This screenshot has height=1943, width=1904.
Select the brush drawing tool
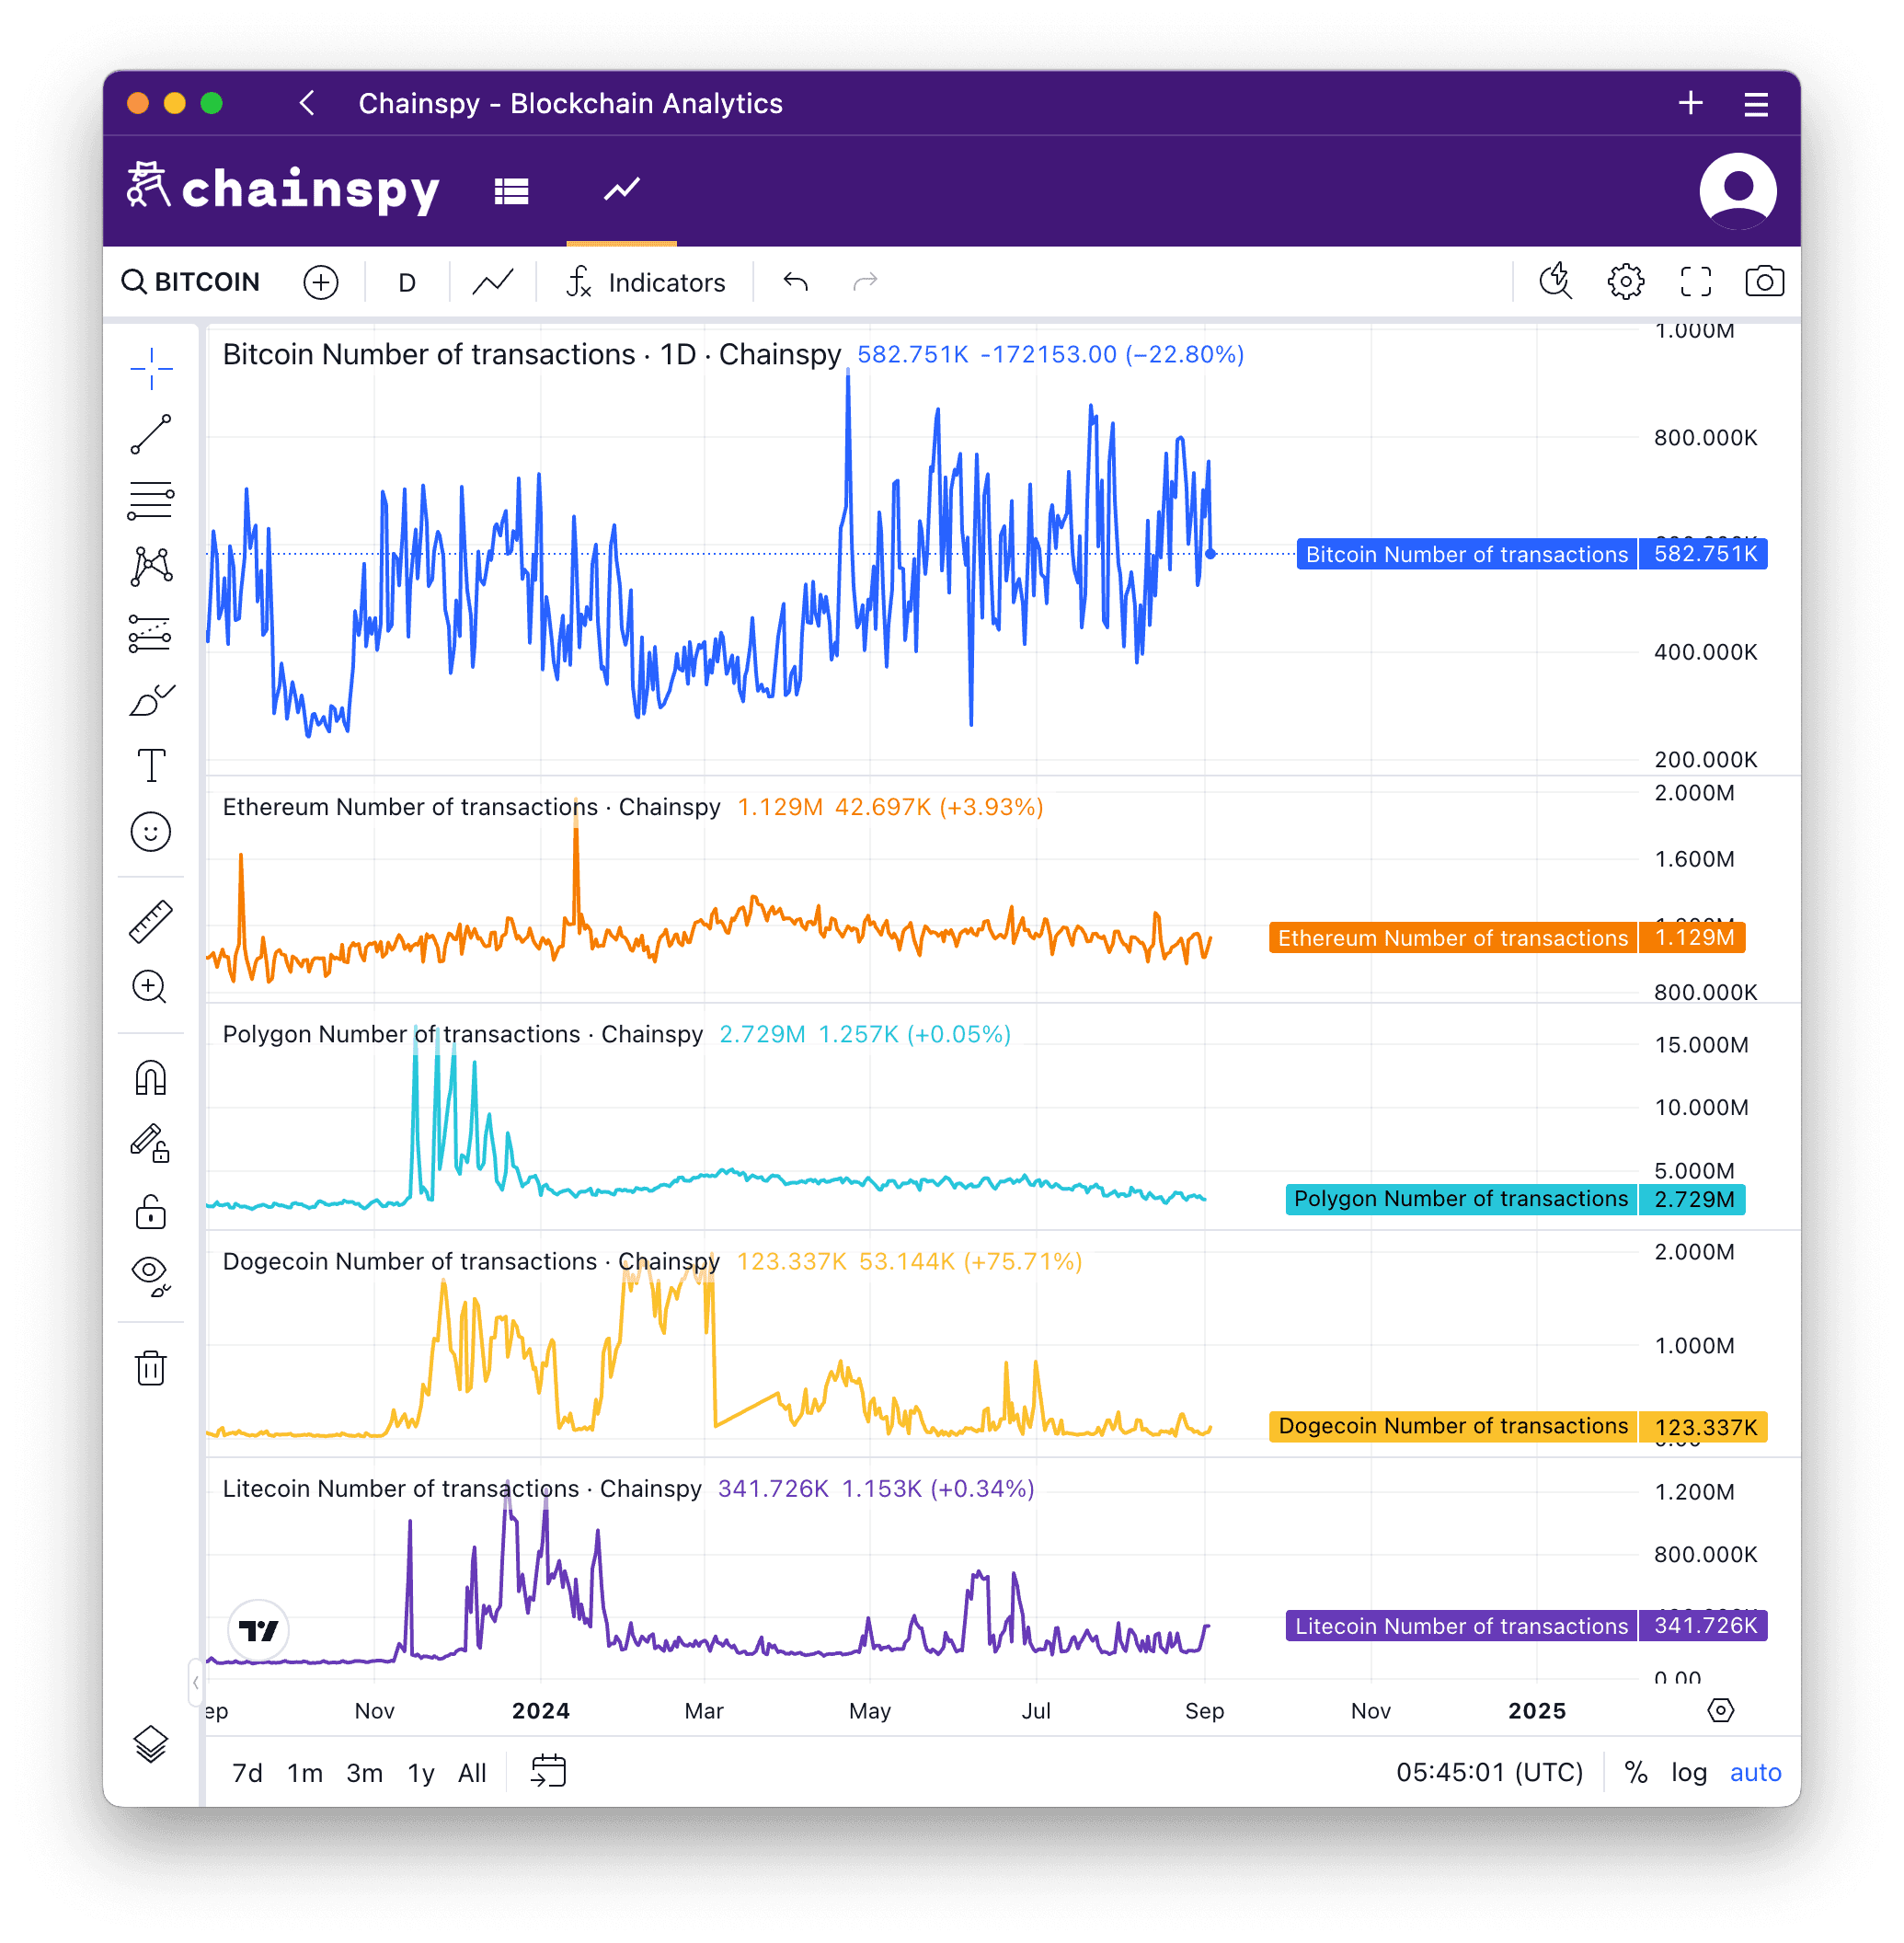coord(151,700)
